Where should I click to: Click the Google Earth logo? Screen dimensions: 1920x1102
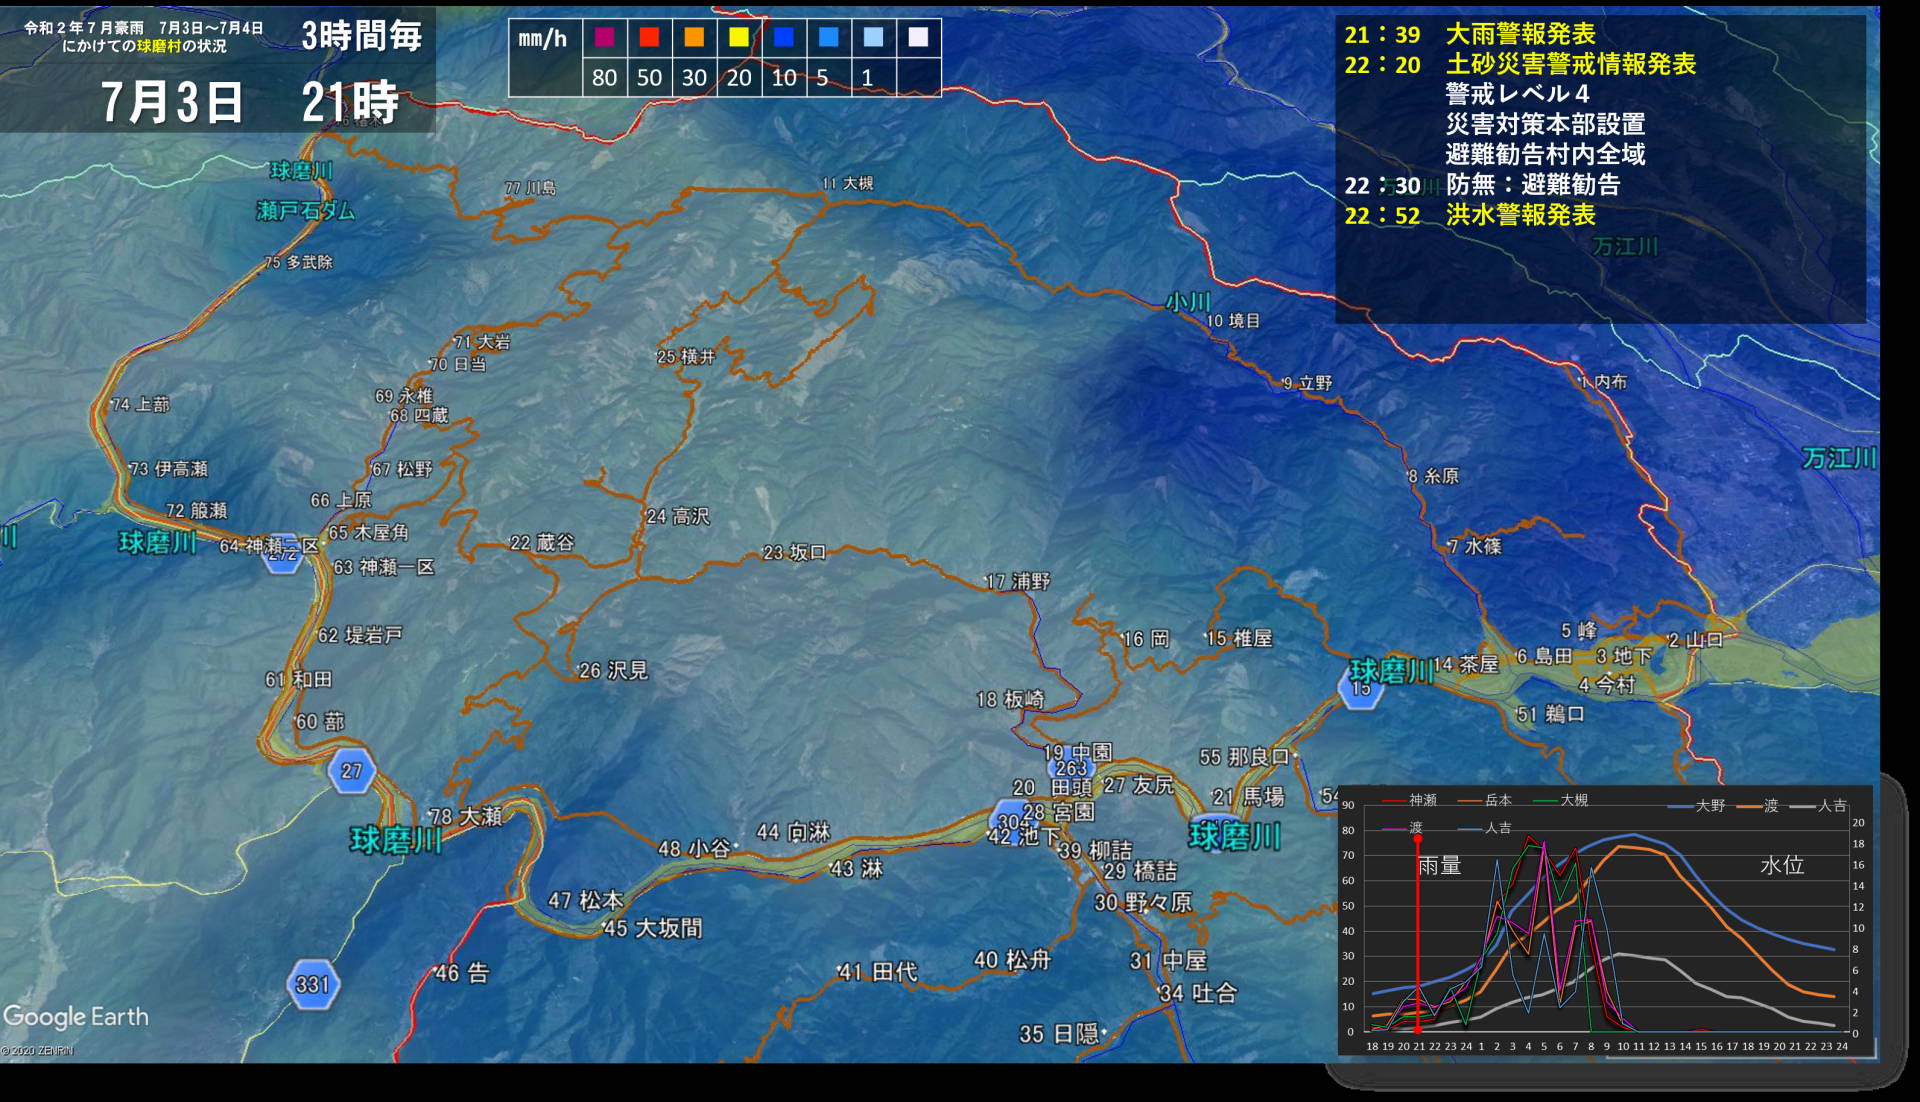tap(76, 1017)
